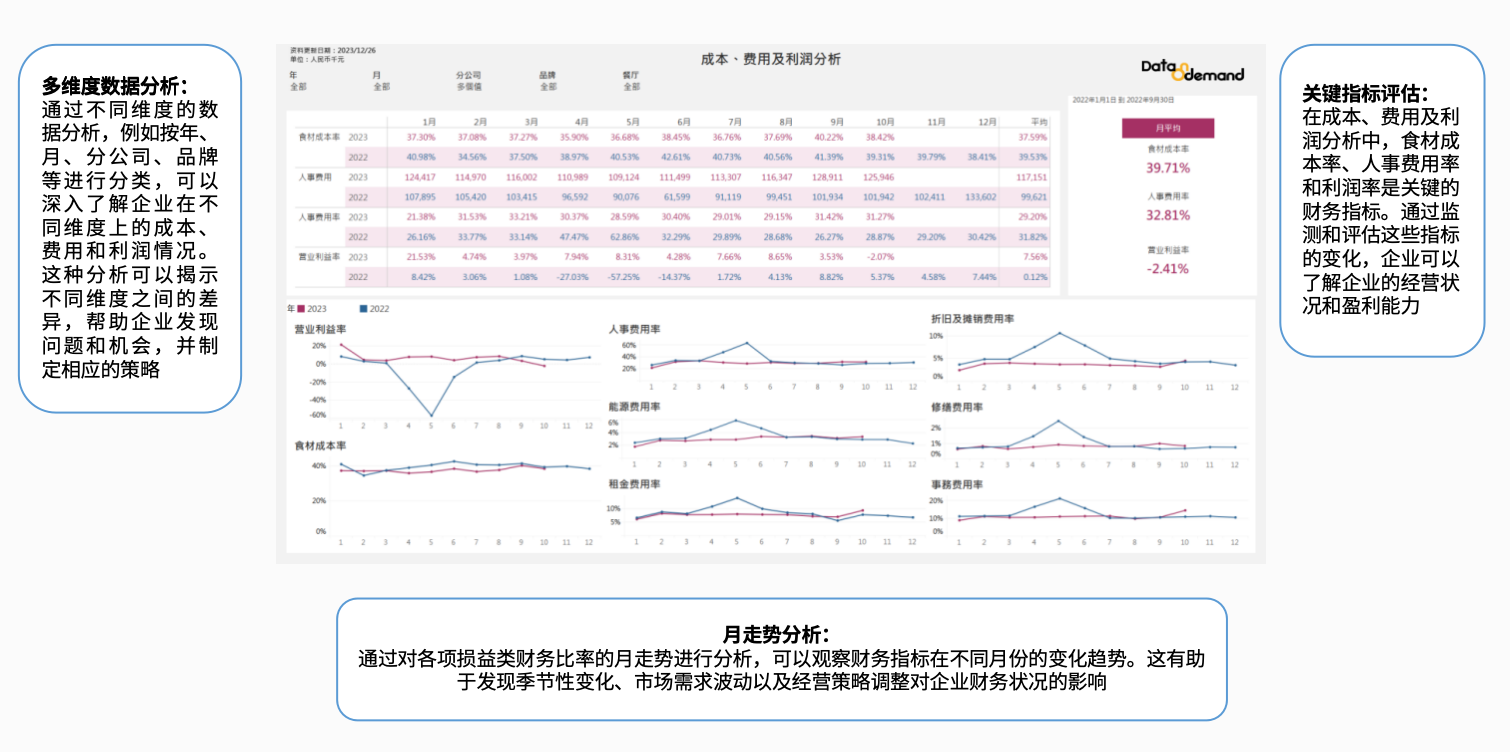Select the 月走势分析 callout box
The width and height of the screenshot is (1510, 752).
[782, 659]
